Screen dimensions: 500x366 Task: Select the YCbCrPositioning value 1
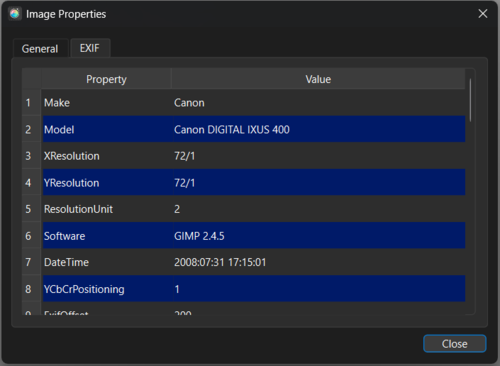[319, 289]
